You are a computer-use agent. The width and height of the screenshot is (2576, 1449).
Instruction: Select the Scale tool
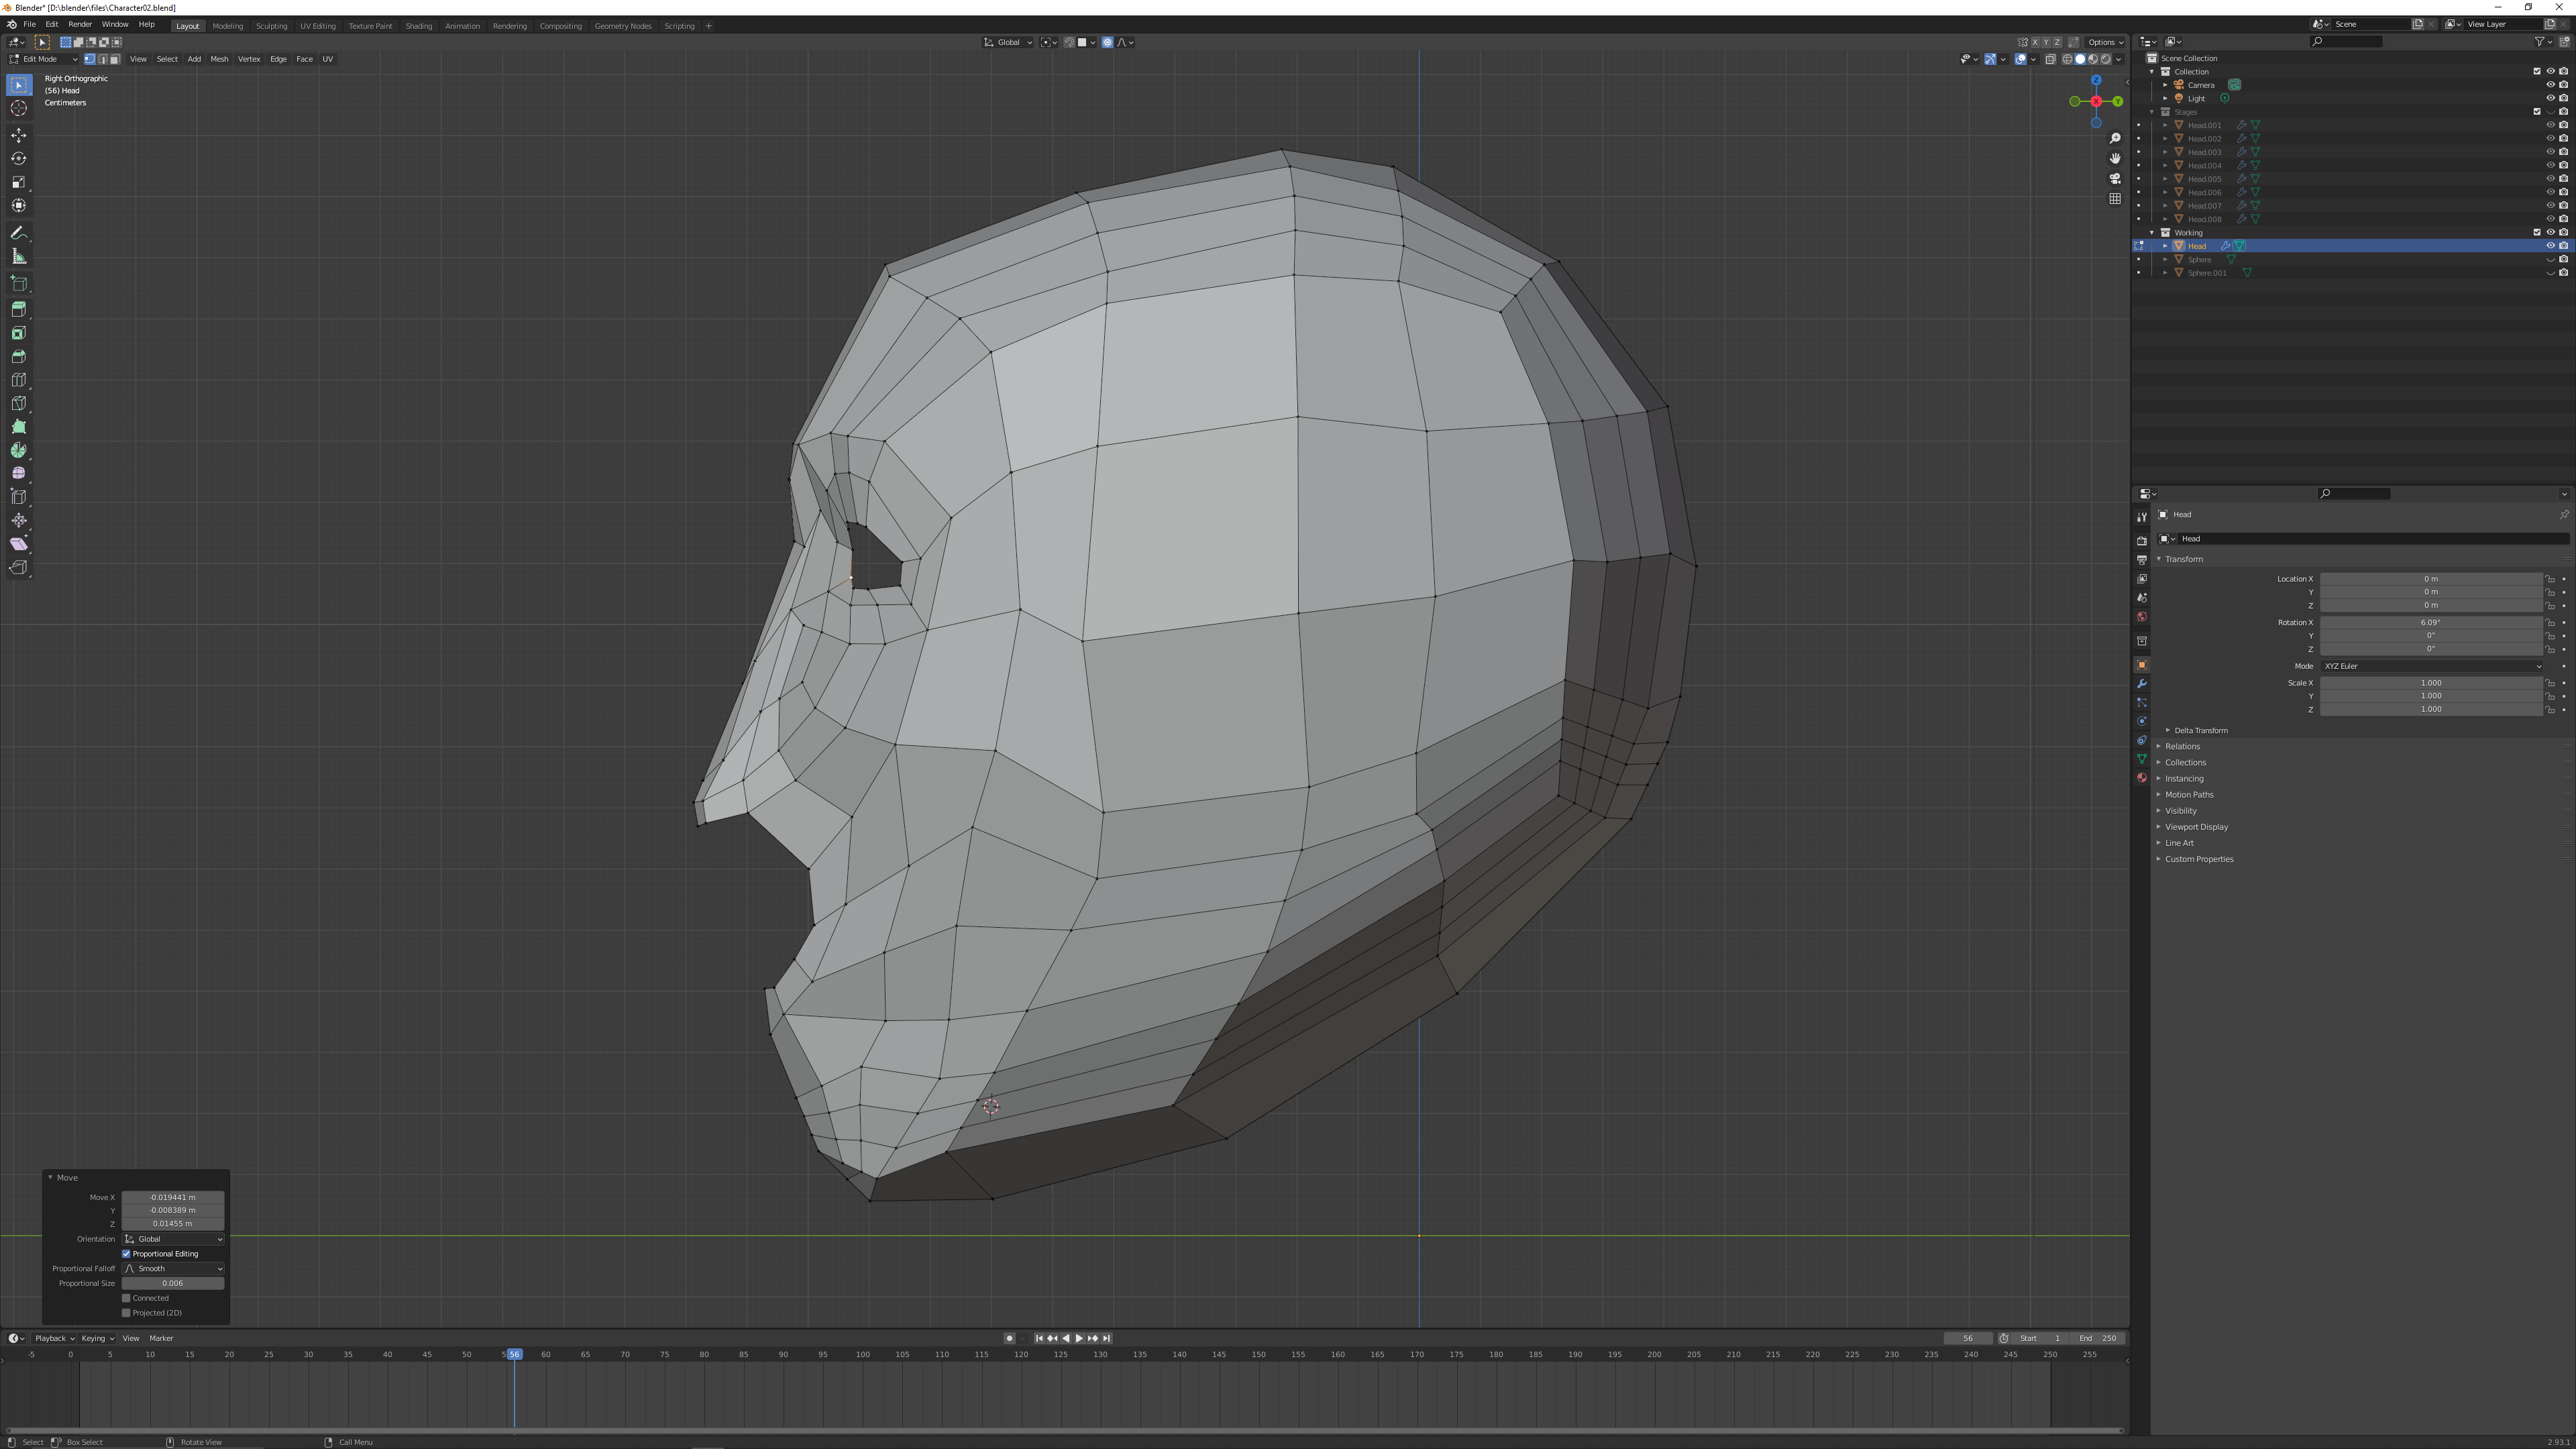click(19, 182)
